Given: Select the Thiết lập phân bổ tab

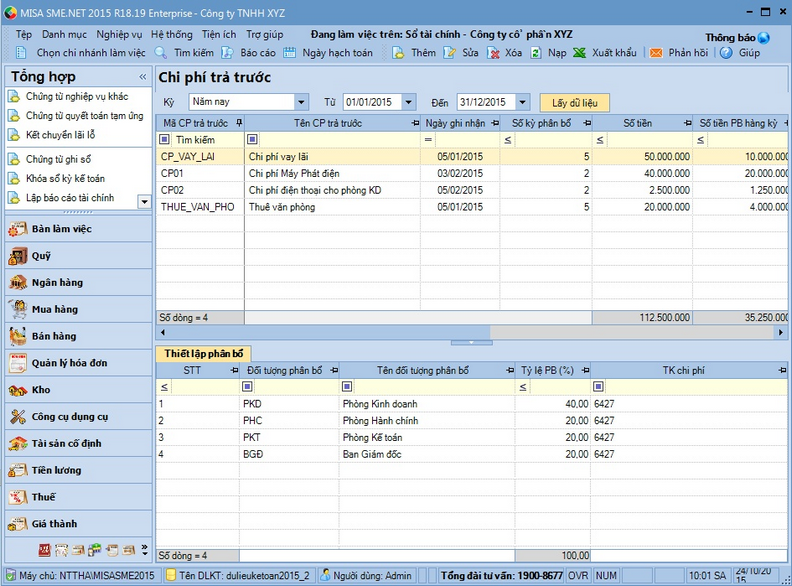Looking at the screenshot, I should point(204,354).
